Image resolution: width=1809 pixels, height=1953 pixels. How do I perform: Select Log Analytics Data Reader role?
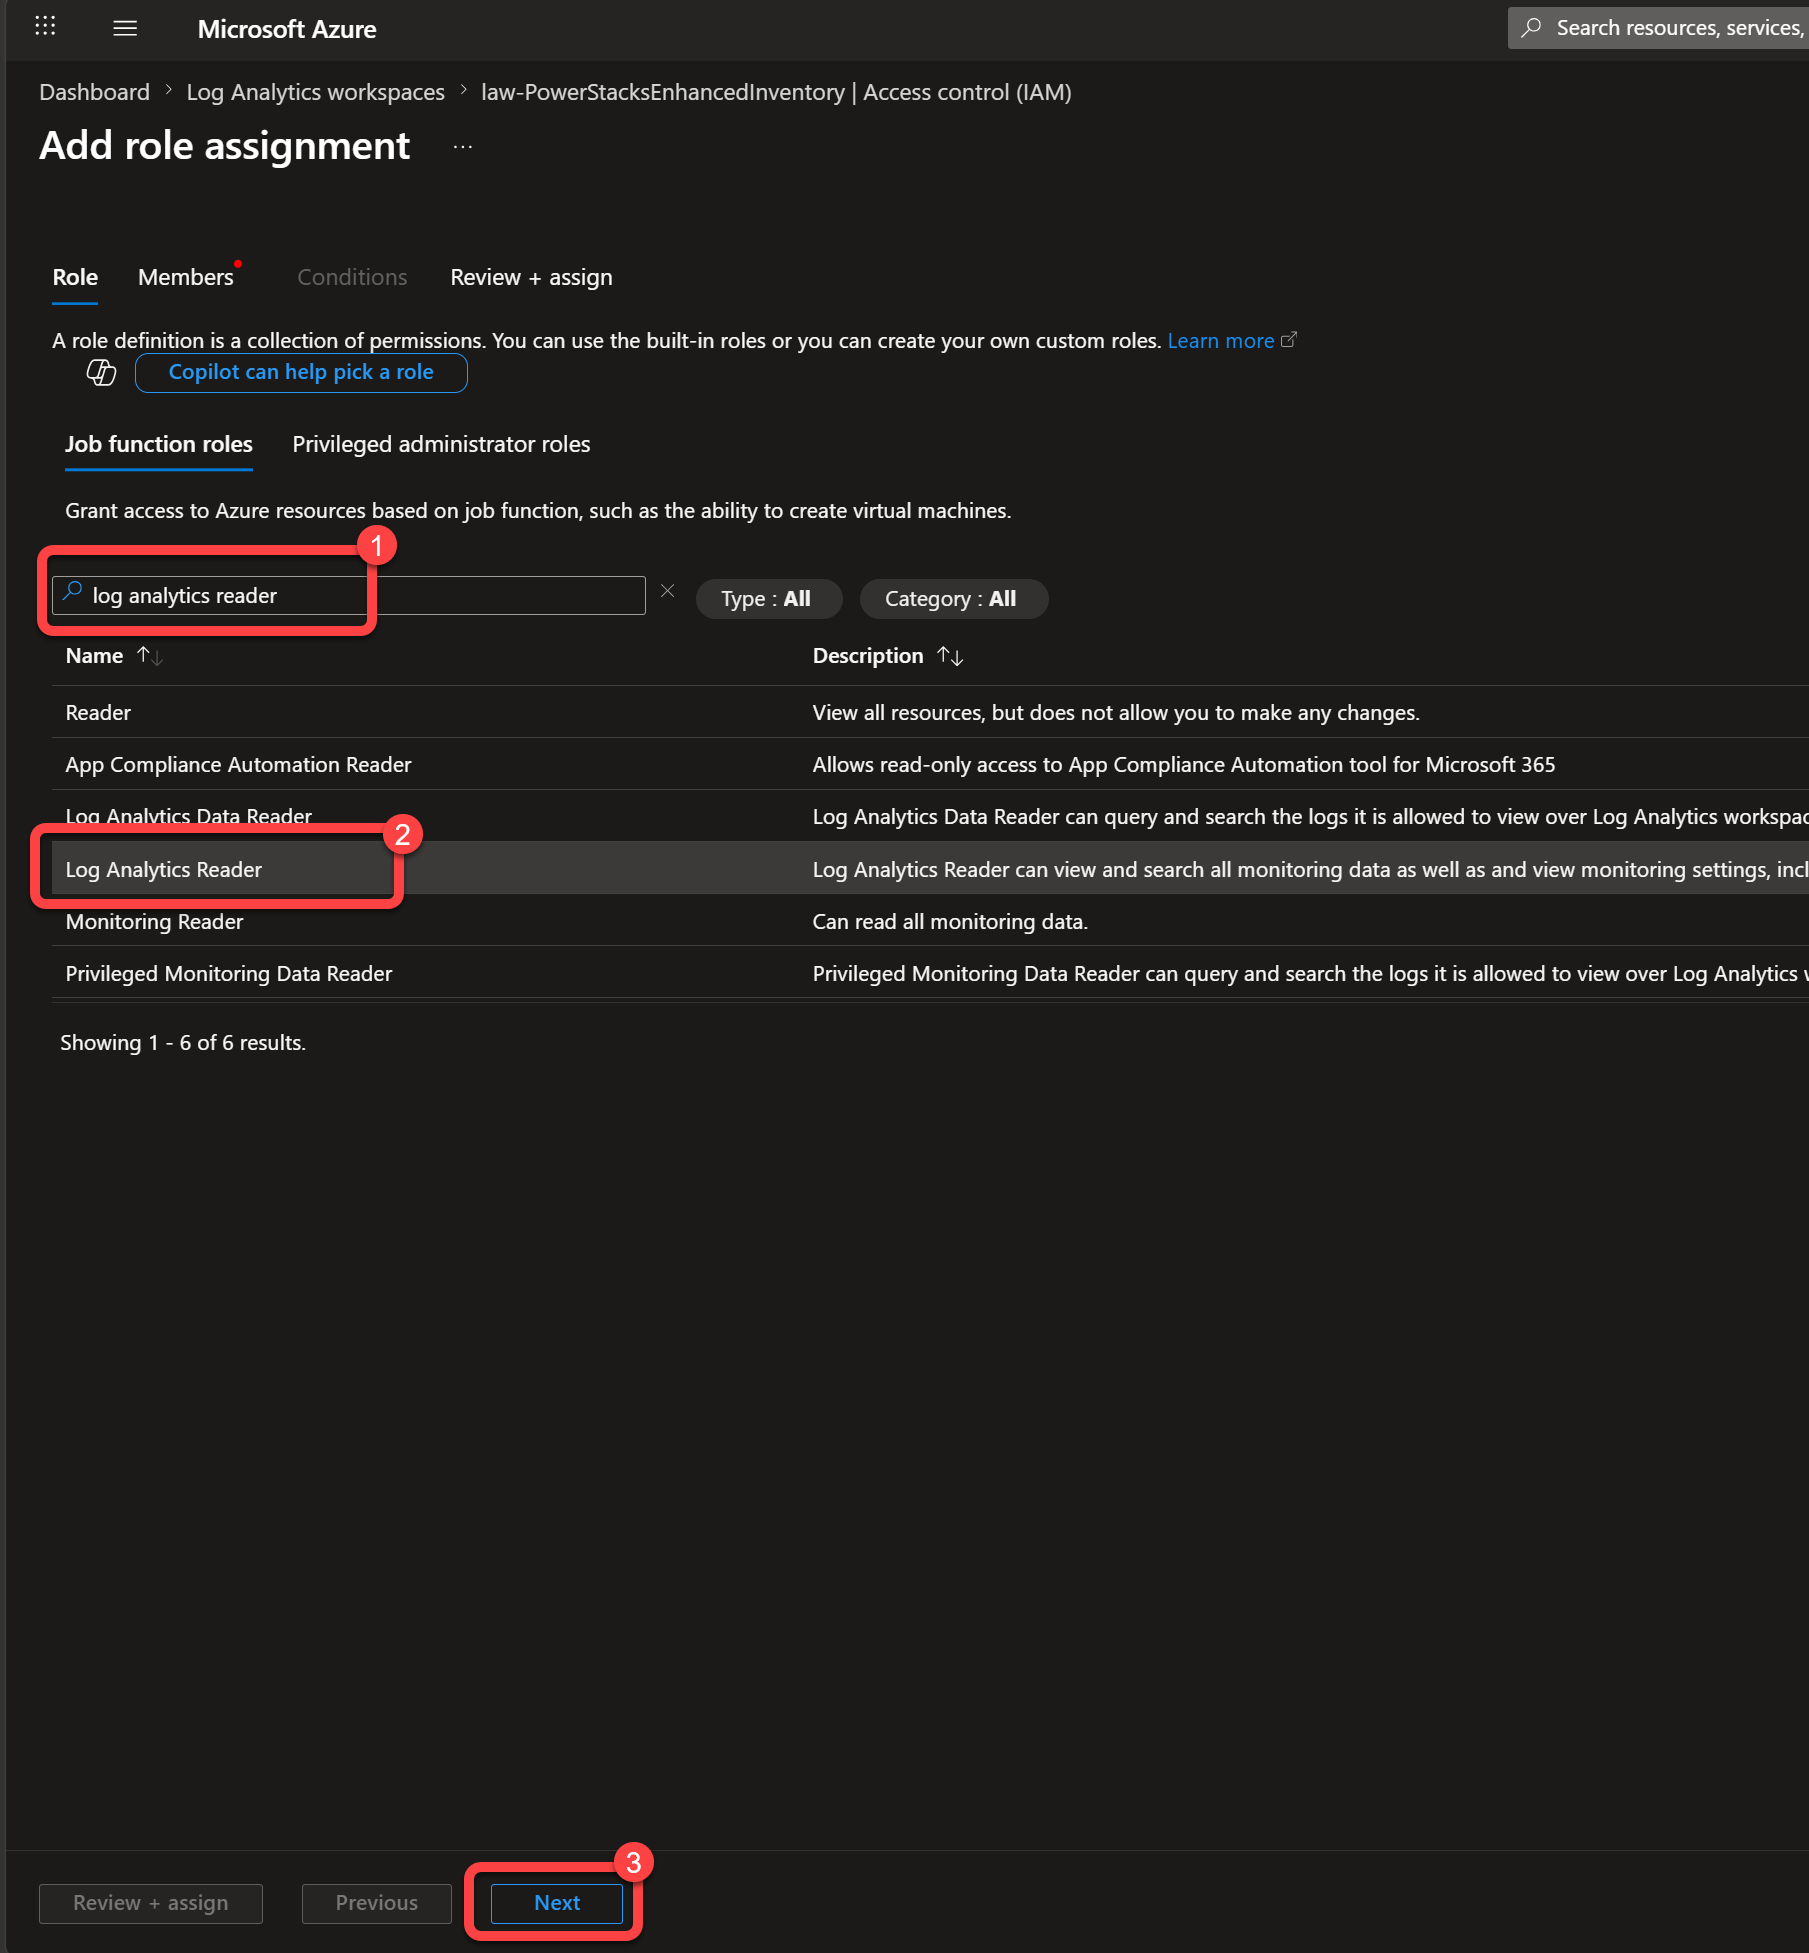(x=930, y=816)
